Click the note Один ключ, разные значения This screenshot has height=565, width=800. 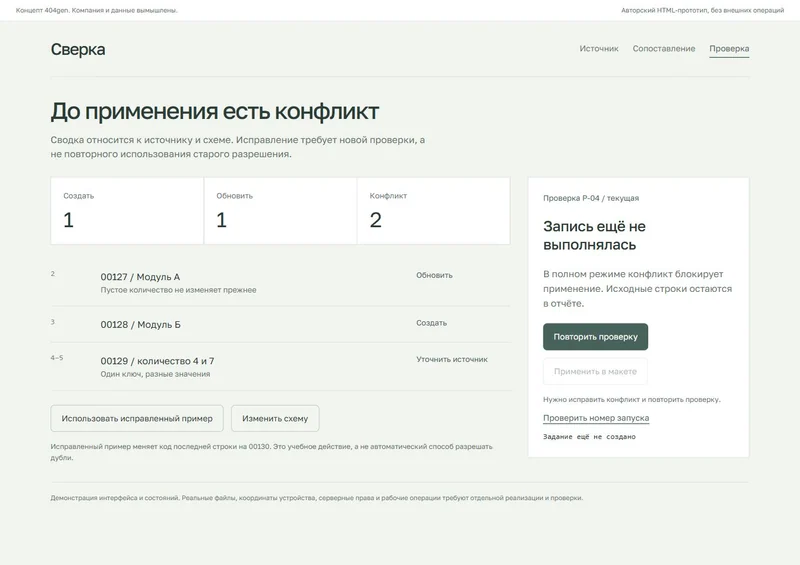click(x=155, y=374)
